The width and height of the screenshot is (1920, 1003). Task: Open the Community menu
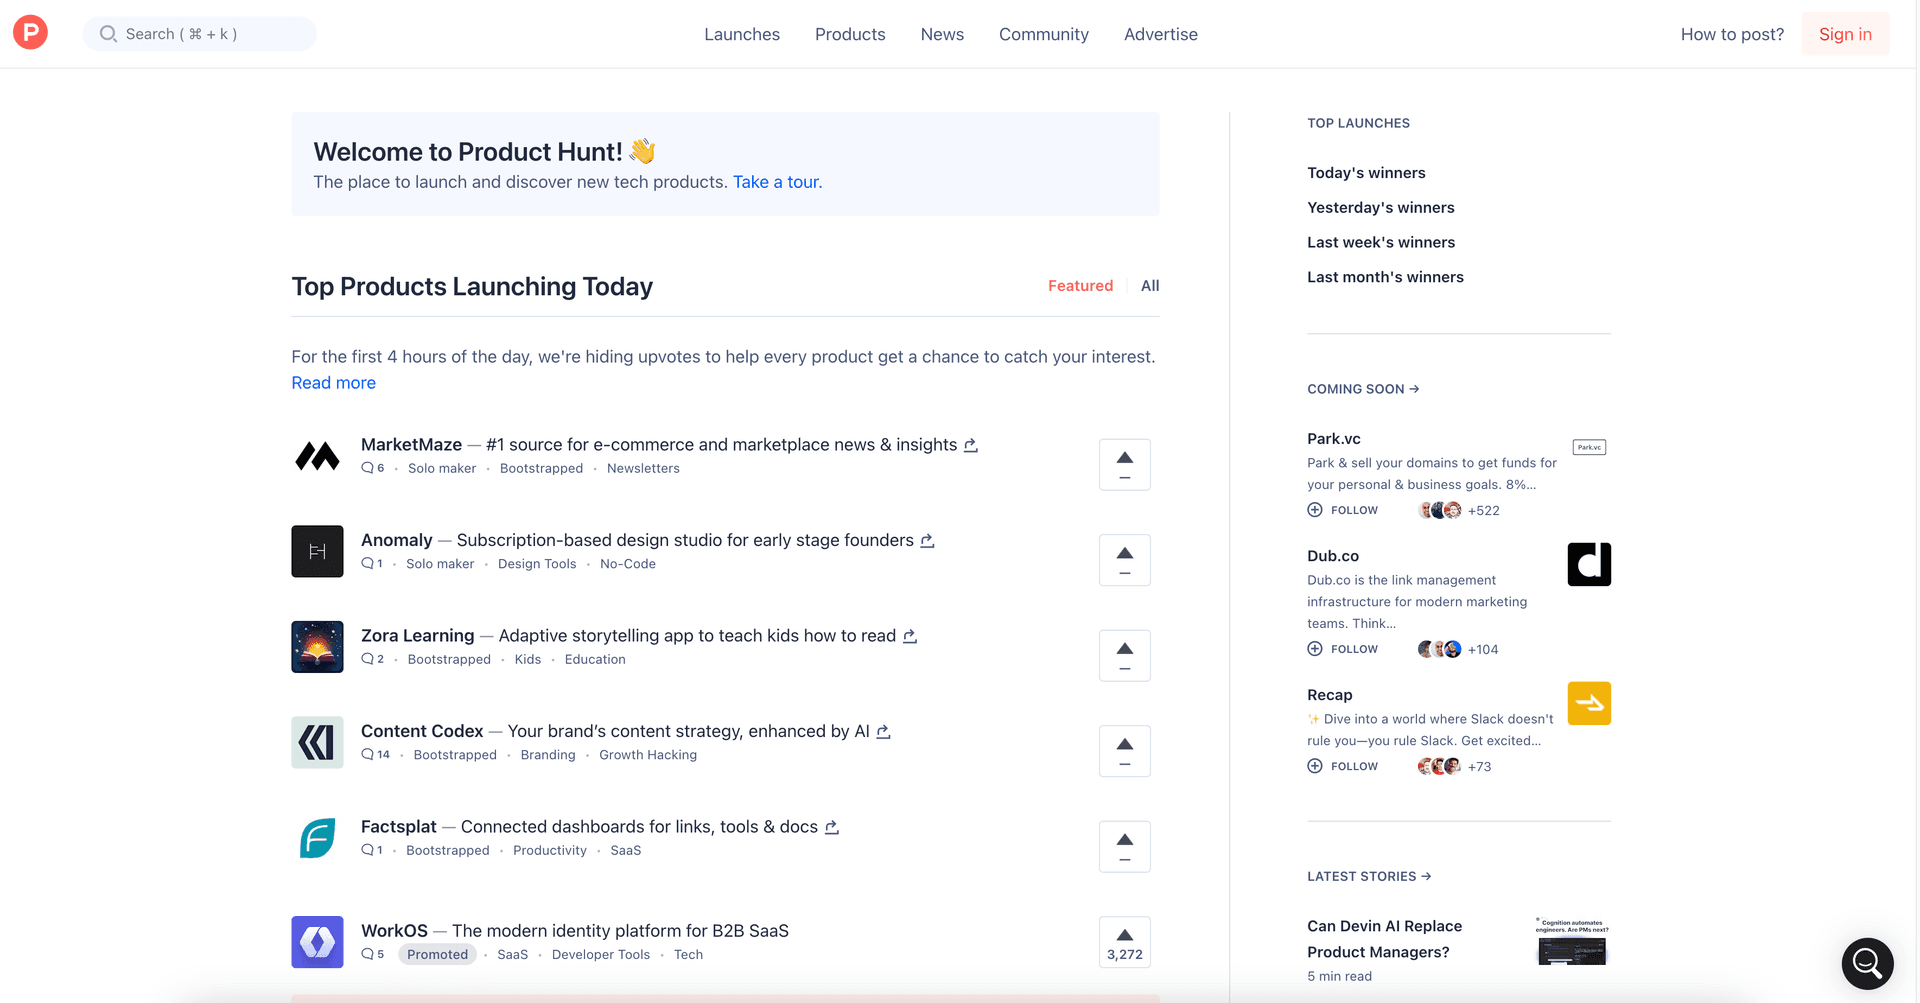tap(1044, 34)
